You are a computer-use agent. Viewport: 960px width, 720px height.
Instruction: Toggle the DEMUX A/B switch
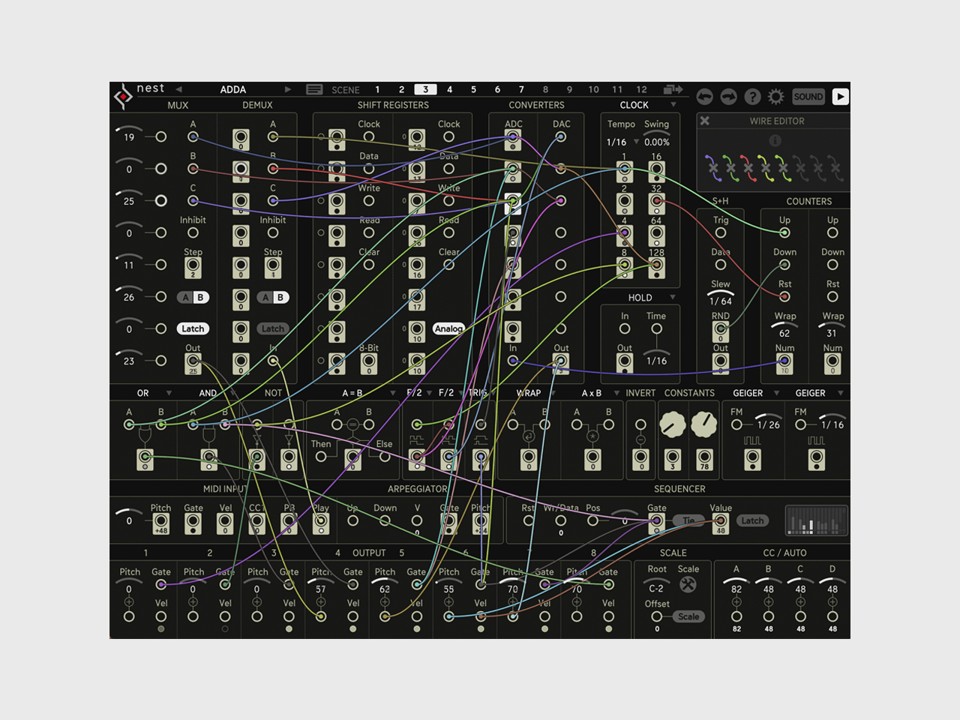(273, 298)
